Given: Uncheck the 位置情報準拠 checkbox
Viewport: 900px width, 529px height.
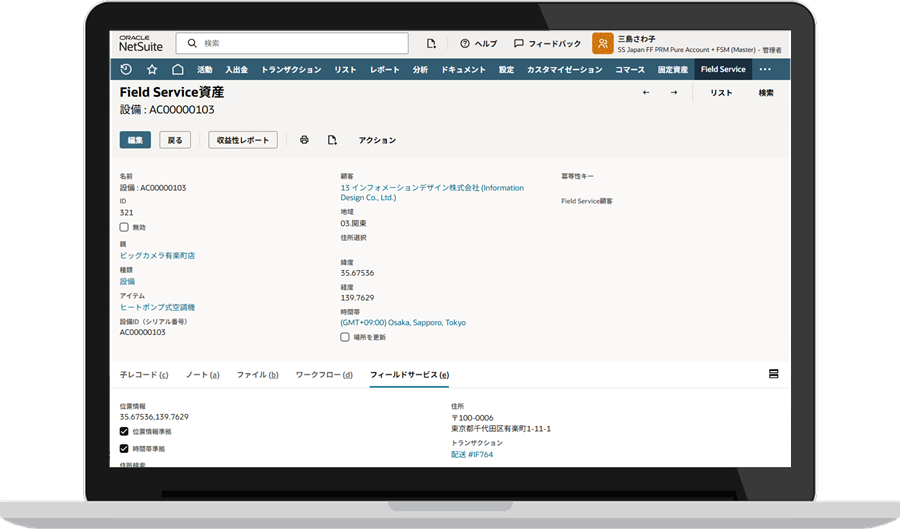Looking at the screenshot, I should coord(124,431).
